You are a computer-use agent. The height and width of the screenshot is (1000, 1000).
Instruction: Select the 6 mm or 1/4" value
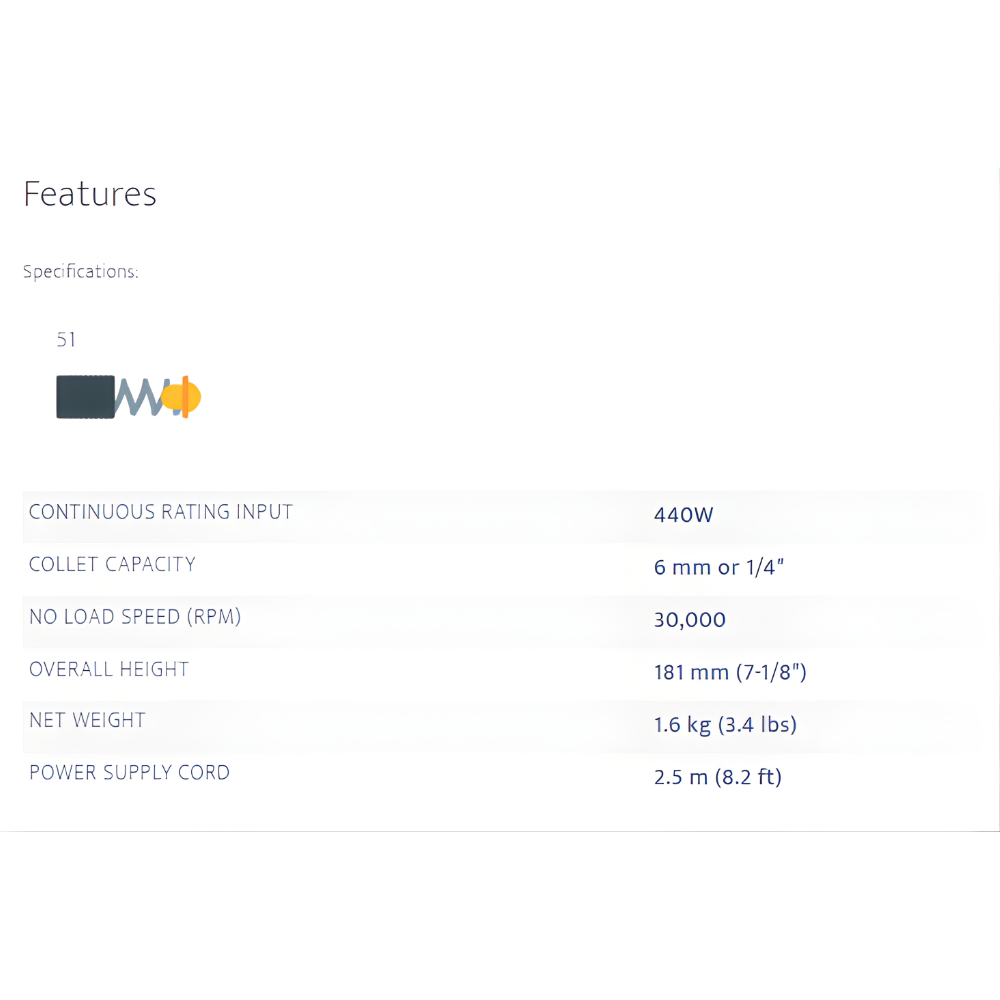click(x=718, y=568)
